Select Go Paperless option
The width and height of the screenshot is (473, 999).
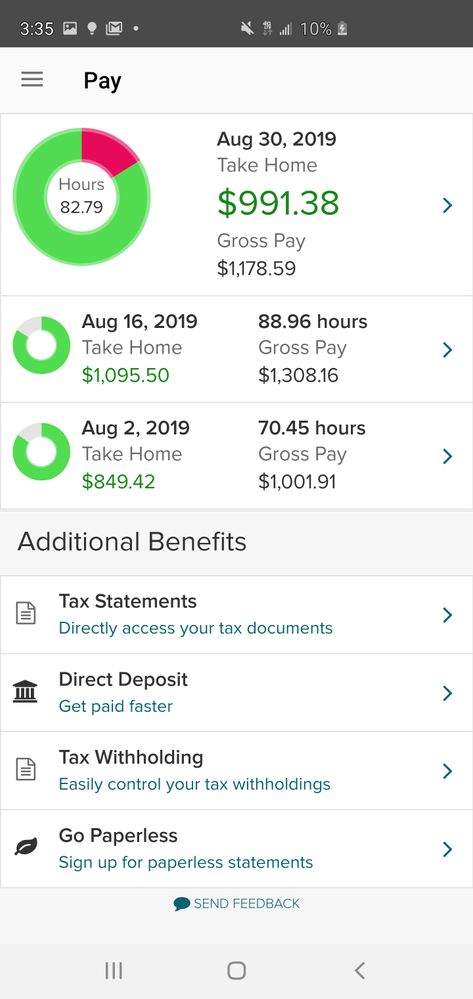(236, 849)
